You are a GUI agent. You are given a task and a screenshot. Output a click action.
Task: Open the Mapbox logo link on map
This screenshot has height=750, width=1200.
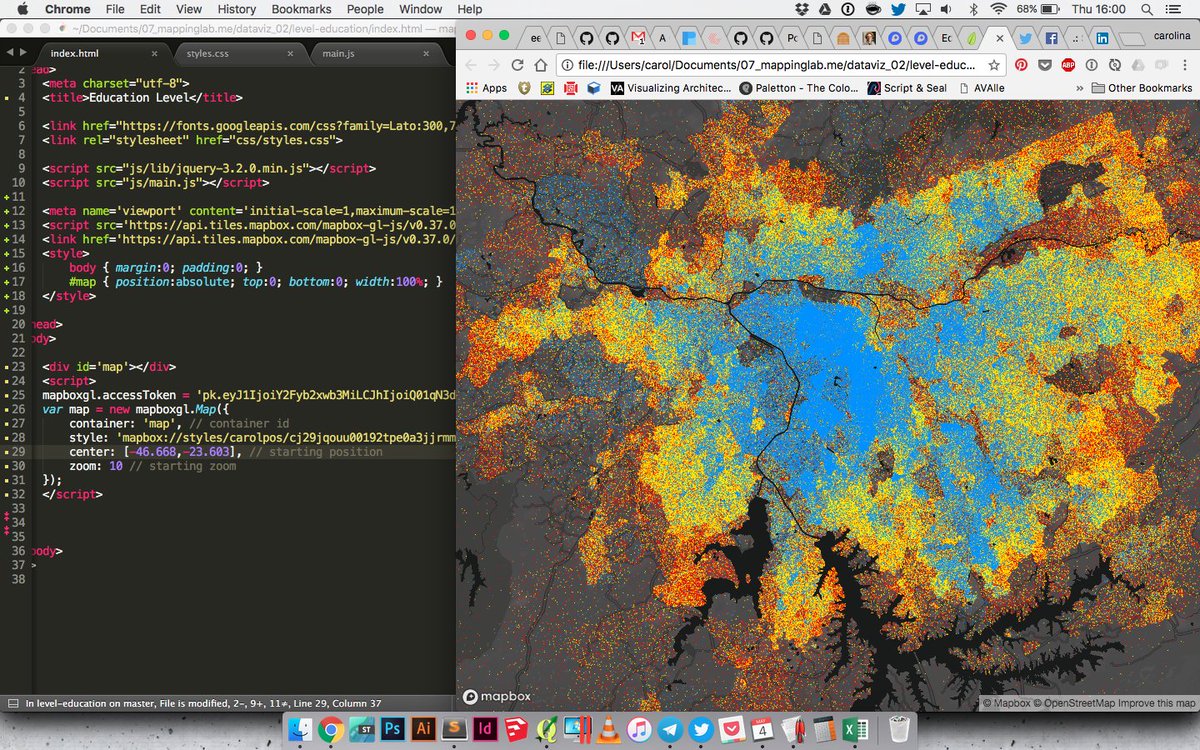pos(497,696)
